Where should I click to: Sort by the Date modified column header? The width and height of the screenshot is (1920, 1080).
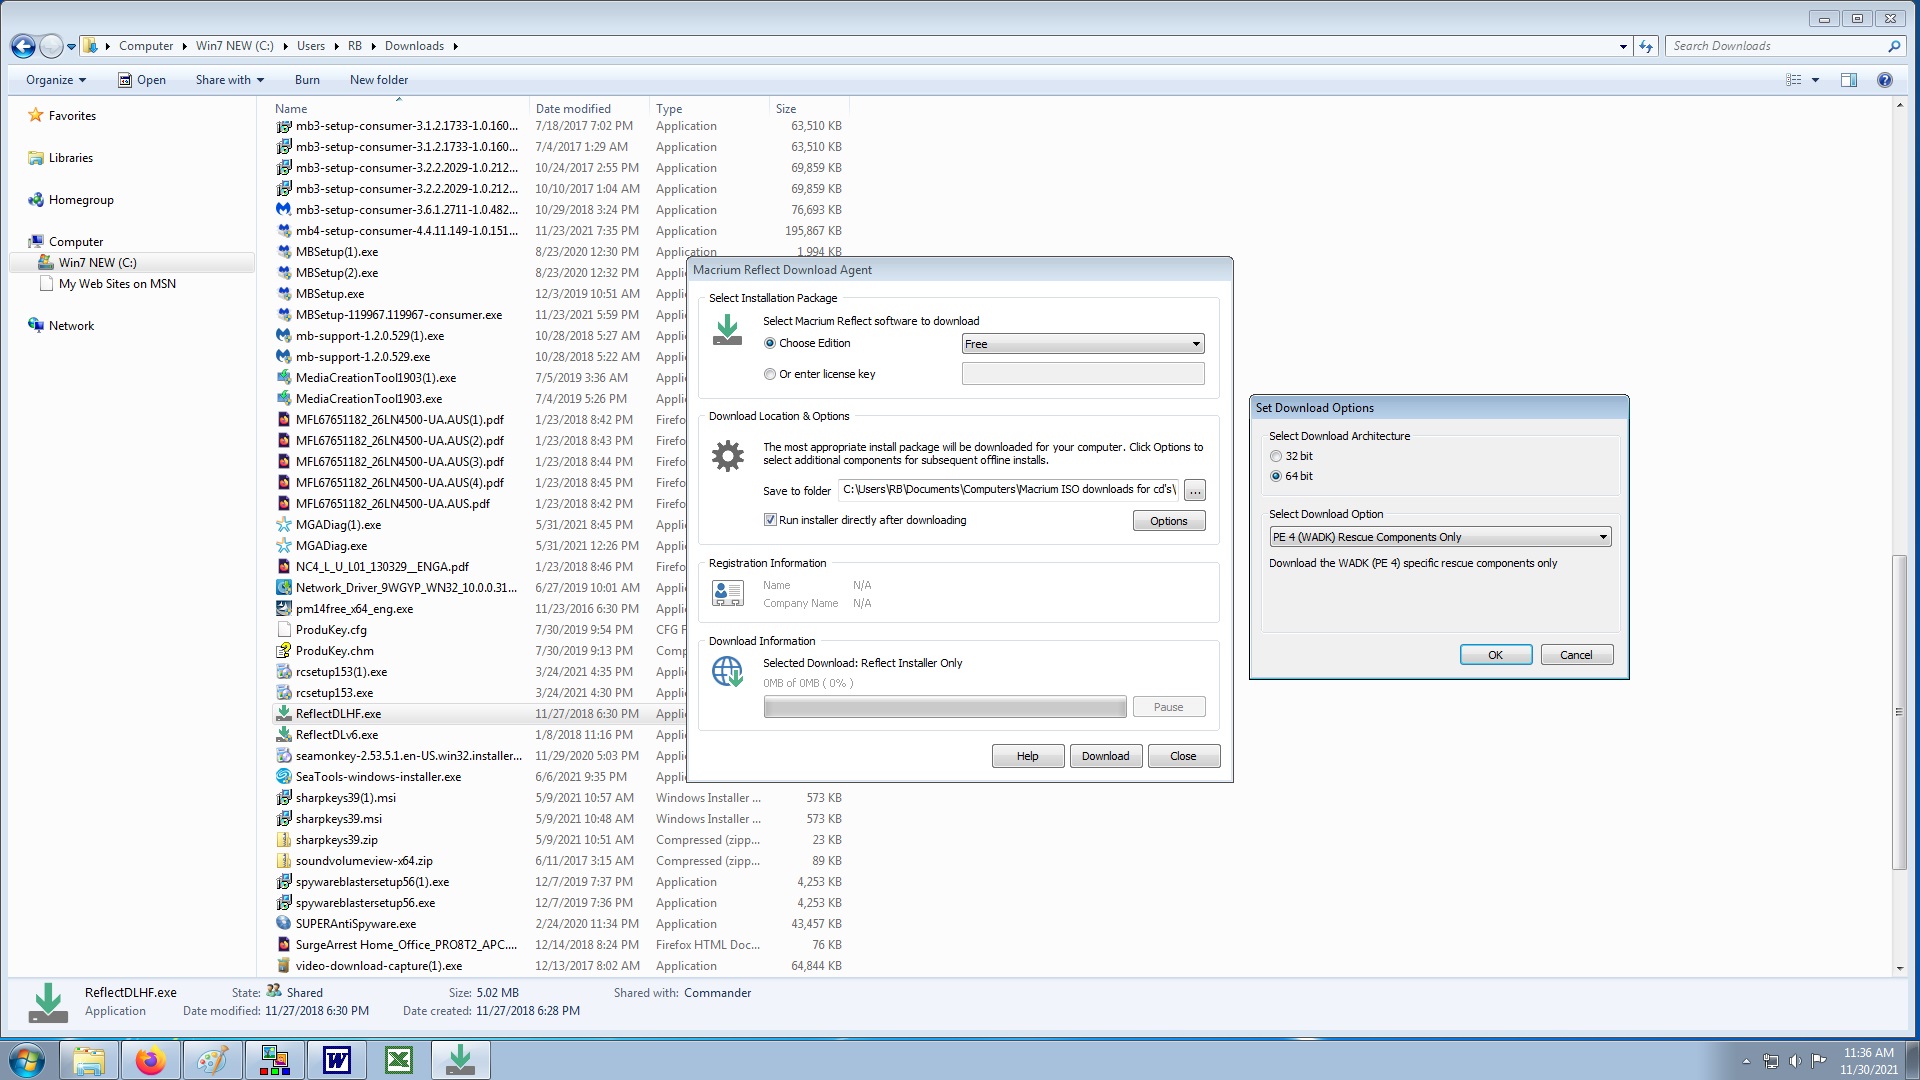[589, 109]
